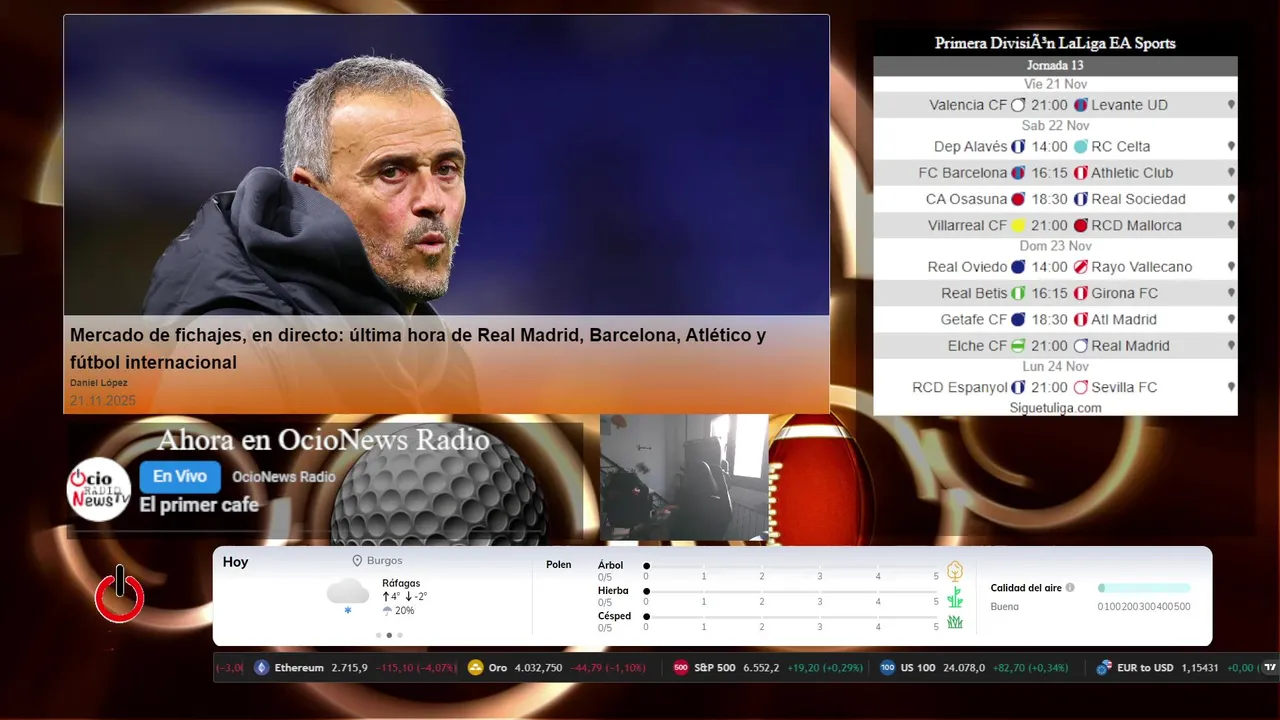This screenshot has width=1280, height=720.
Task: Click the Real Oviedo team name
Action: tap(967, 267)
